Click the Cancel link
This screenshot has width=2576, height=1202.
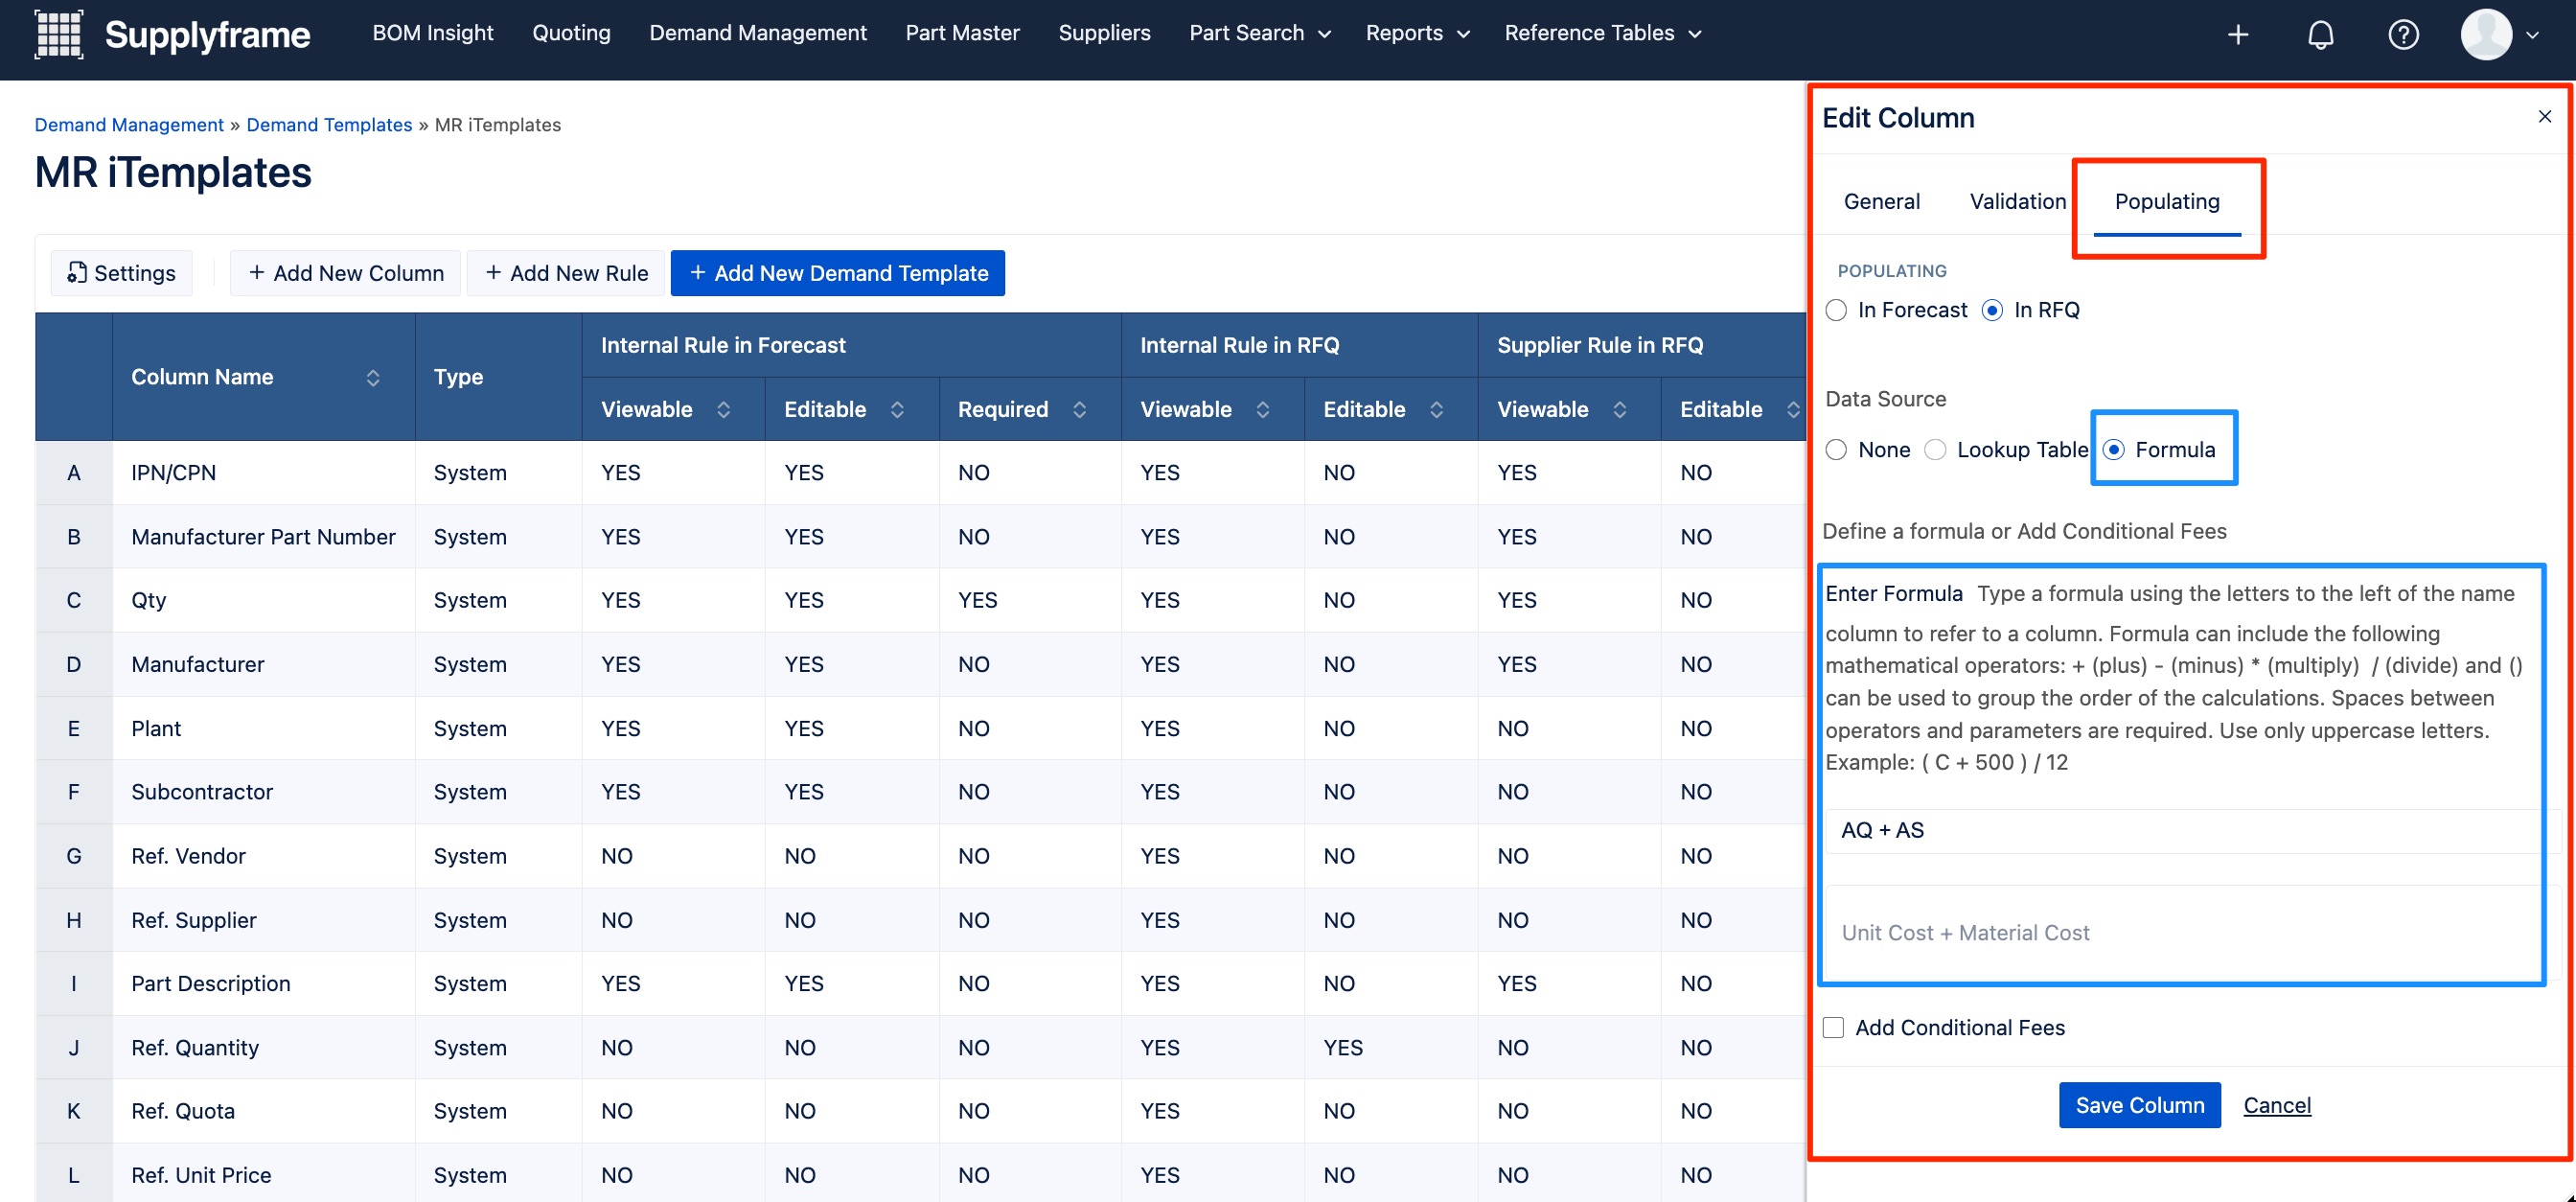pos(2276,1105)
